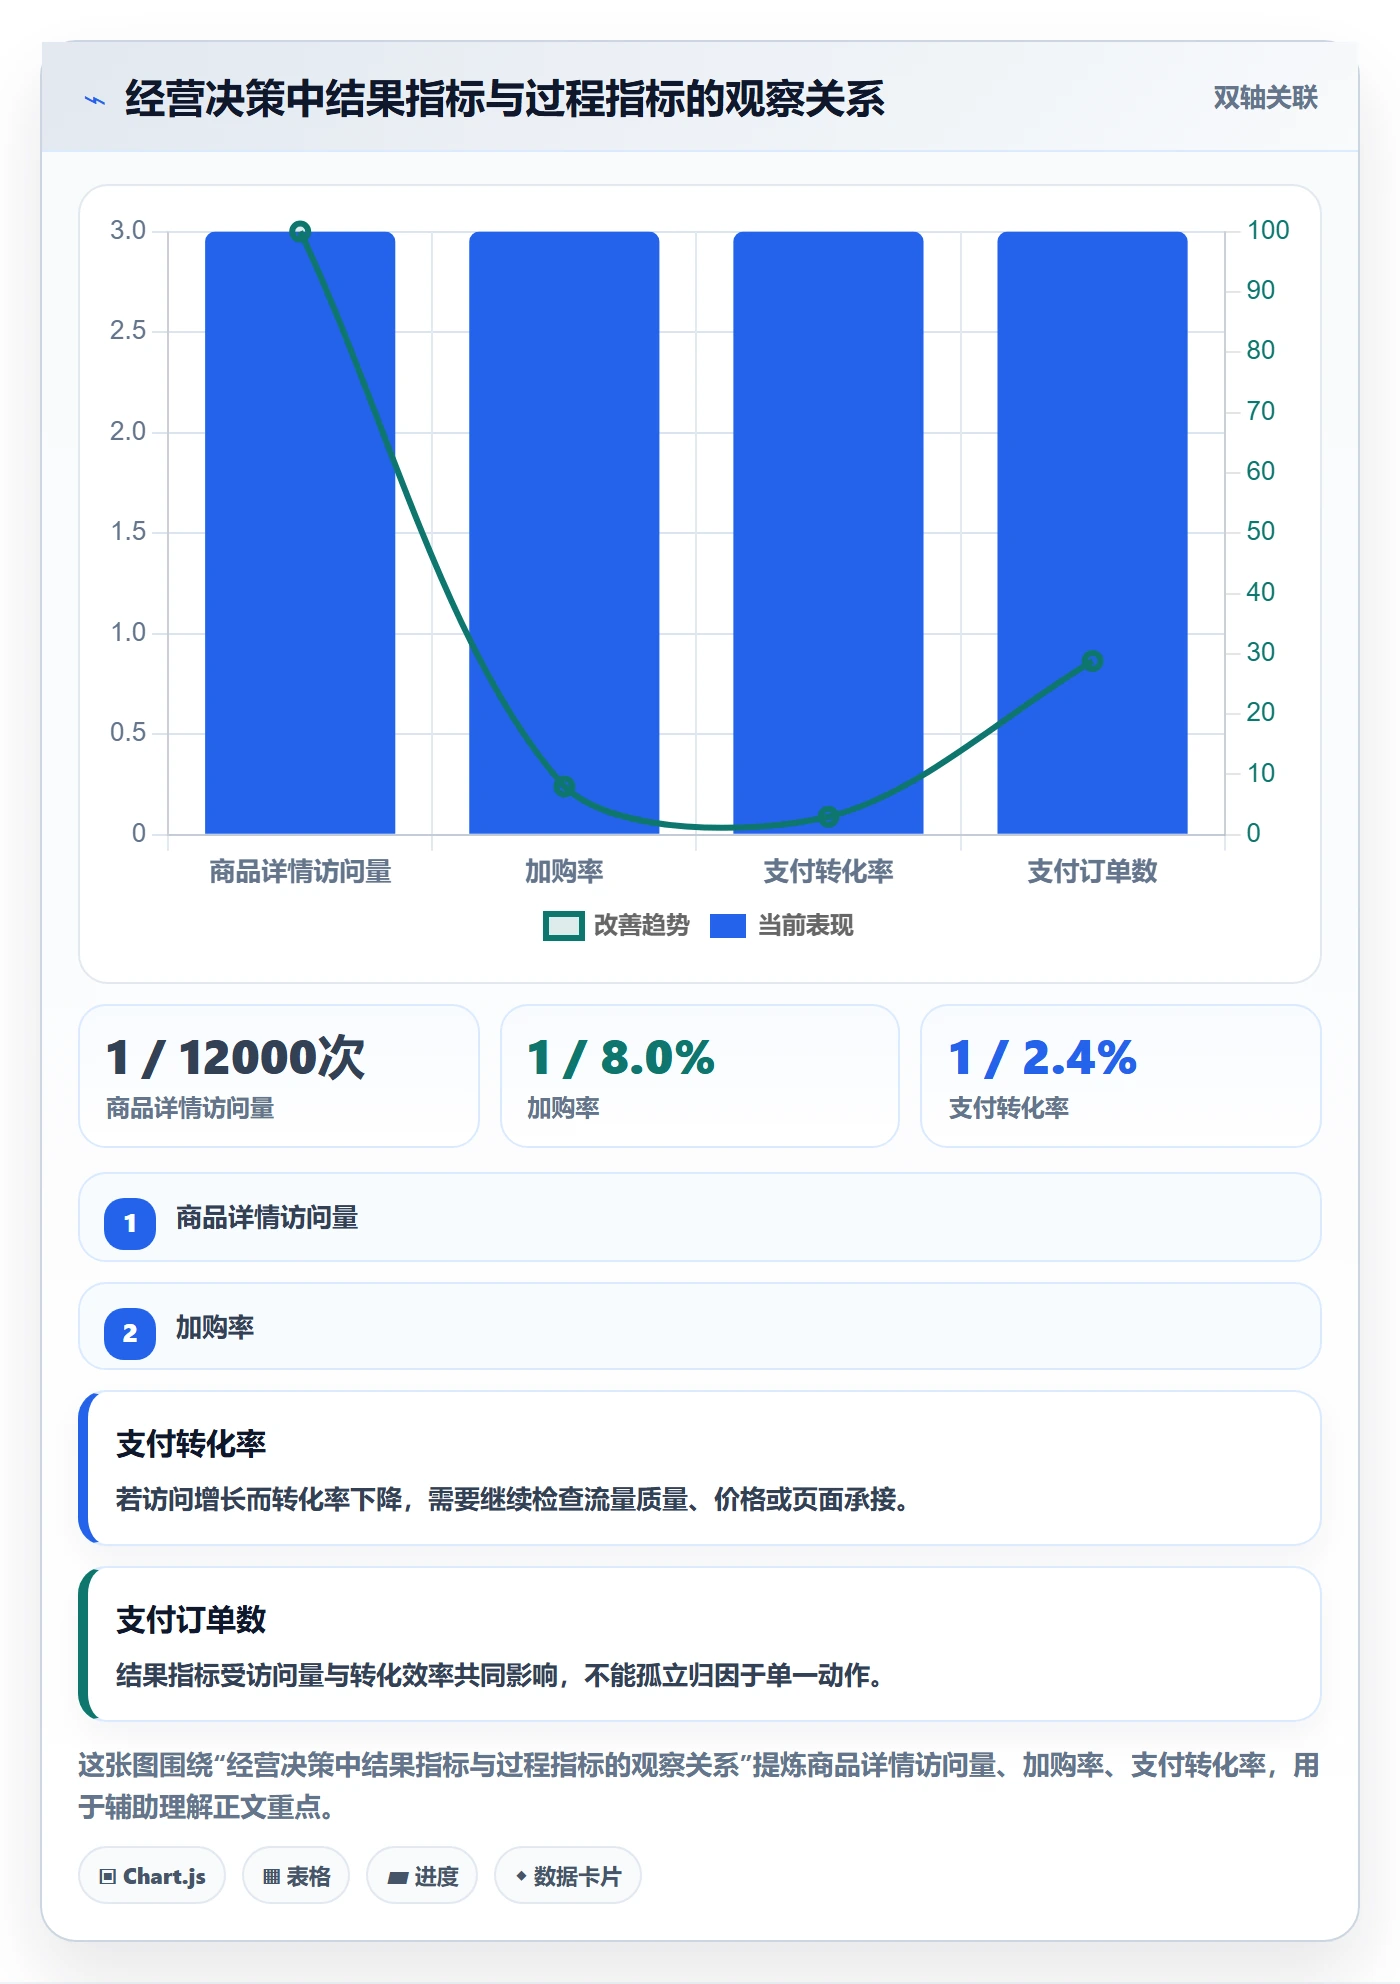Select the list row labeled 商品详情访问量

tap(700, 1217)
